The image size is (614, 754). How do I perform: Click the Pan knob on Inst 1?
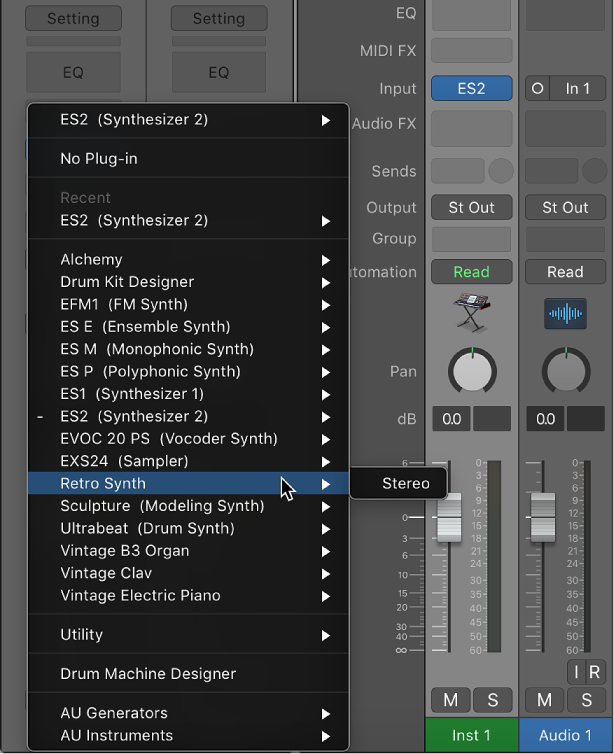[x=472, y=371]
